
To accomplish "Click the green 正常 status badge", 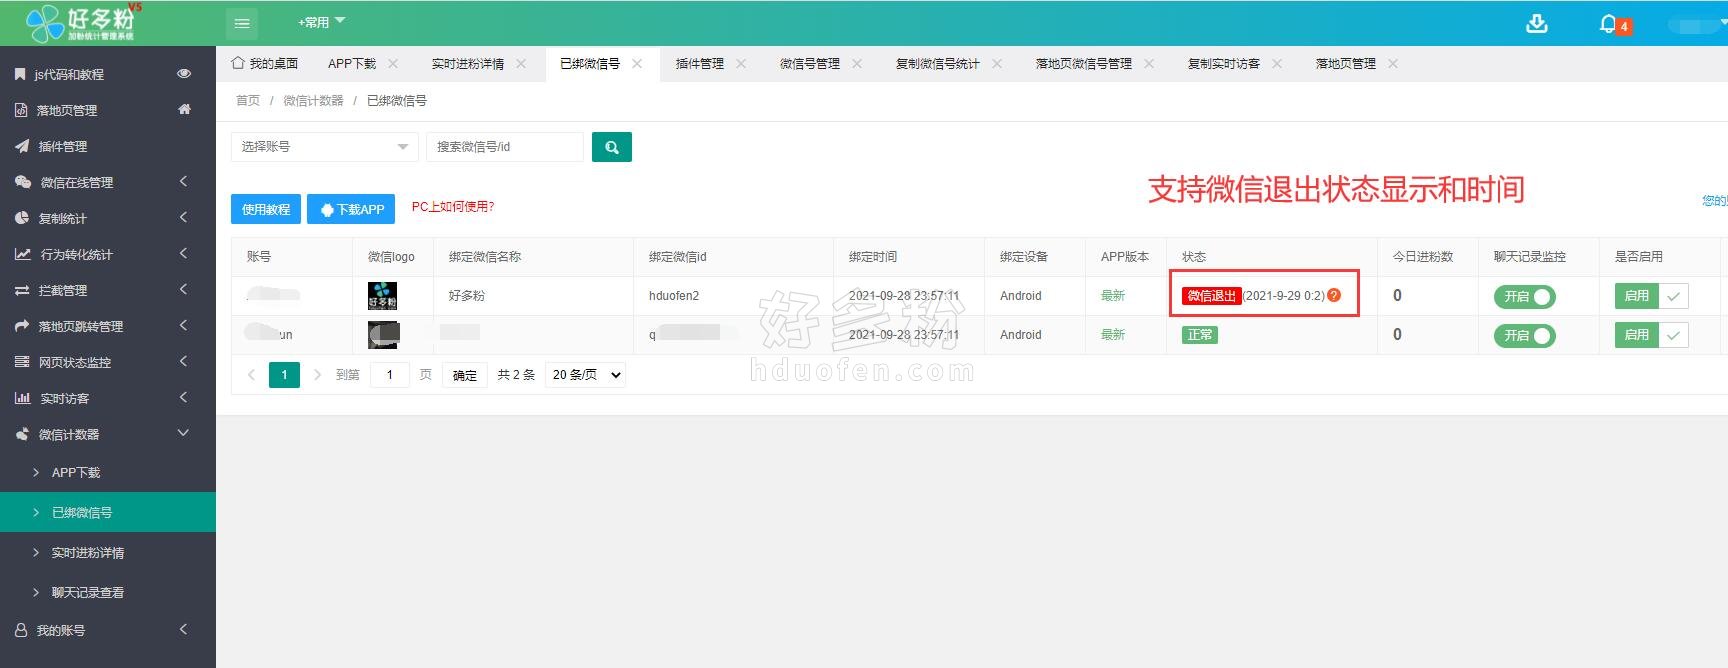I will (1200, 335).
